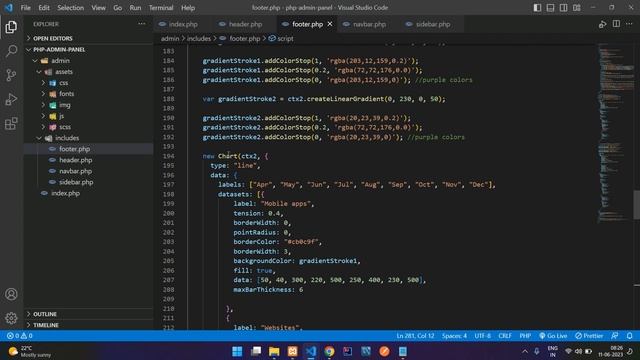Switch to the navbar.php tab

tap(369, 24)
